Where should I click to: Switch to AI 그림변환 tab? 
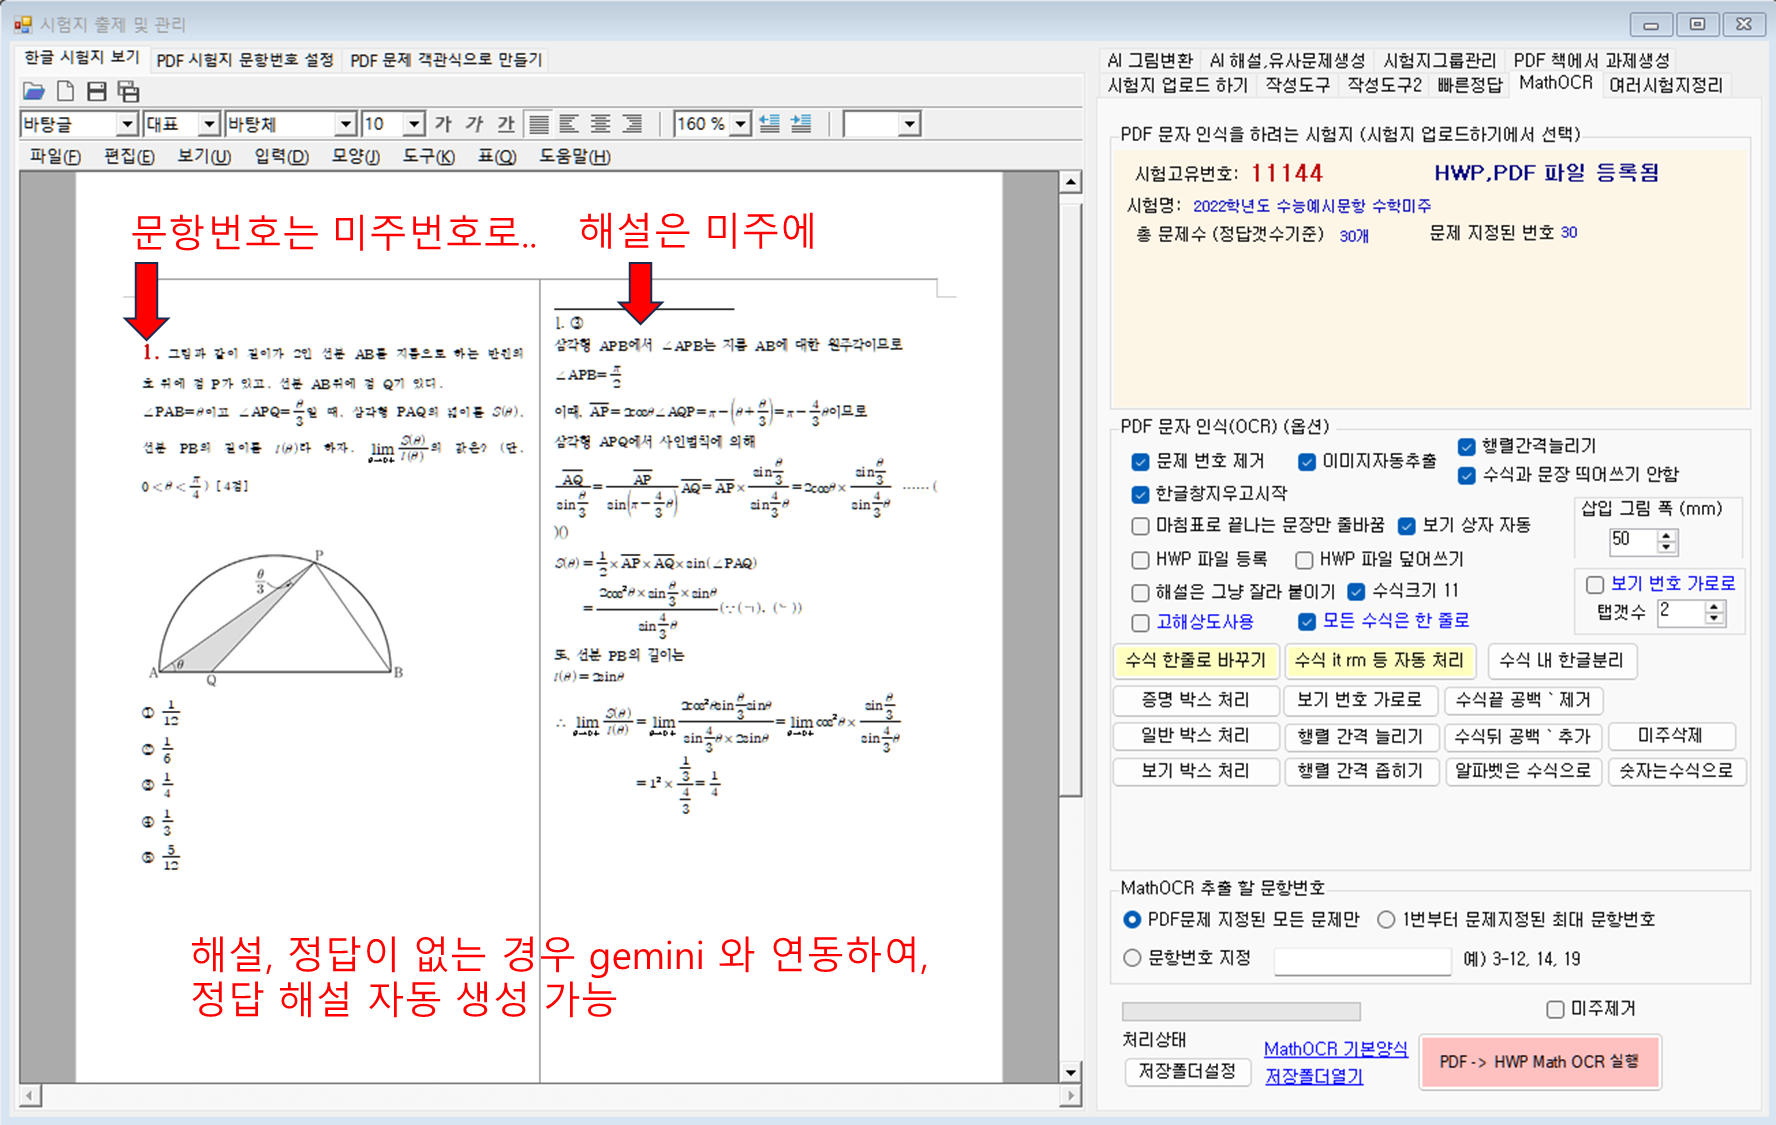tap(1150, 61)
